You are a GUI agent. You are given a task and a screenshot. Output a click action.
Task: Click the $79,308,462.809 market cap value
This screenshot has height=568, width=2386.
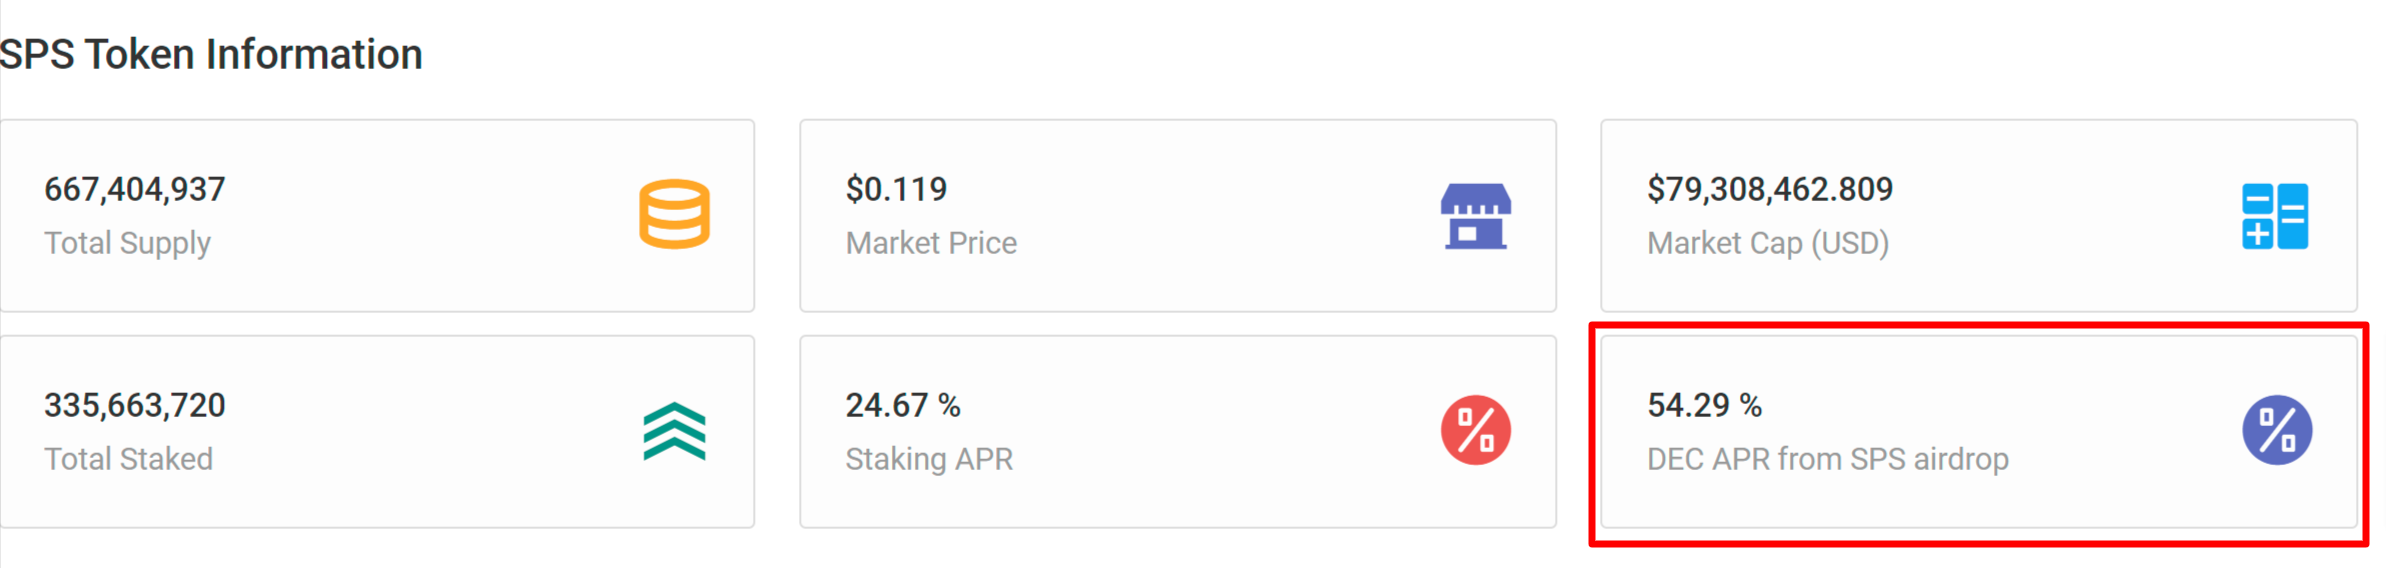1770,189
